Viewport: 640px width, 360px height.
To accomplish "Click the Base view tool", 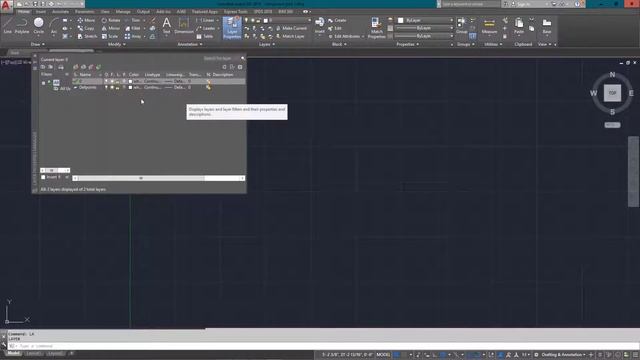I will coord(547,26).
